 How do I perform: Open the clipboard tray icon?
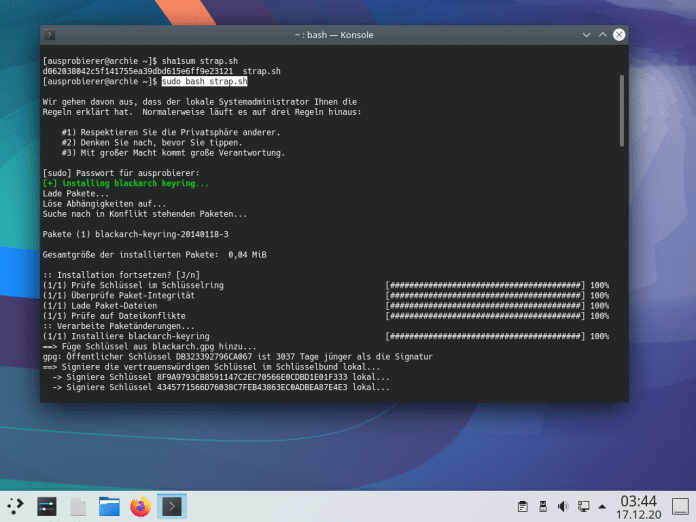pos(523,507)
